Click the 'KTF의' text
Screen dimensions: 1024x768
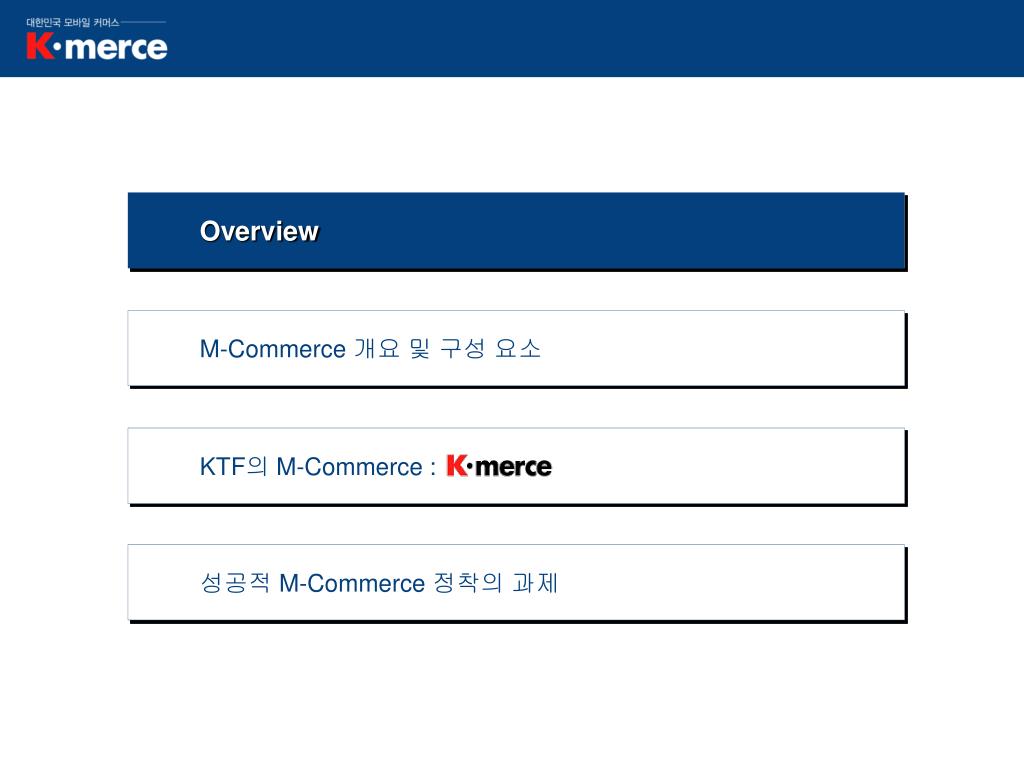[234, 466]
